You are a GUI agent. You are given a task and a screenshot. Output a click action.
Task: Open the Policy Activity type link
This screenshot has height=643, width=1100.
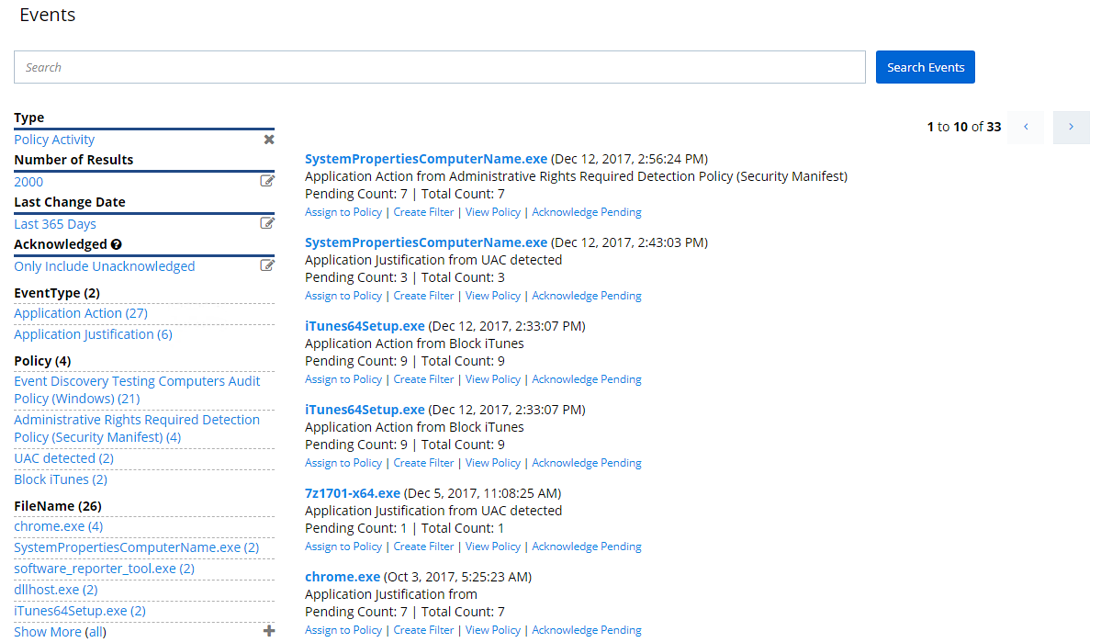tap(54, 140)
